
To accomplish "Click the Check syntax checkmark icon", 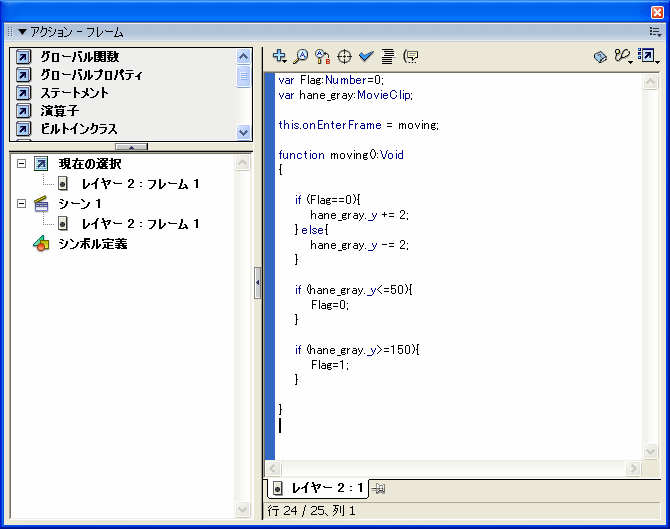I will click(366, 56).
